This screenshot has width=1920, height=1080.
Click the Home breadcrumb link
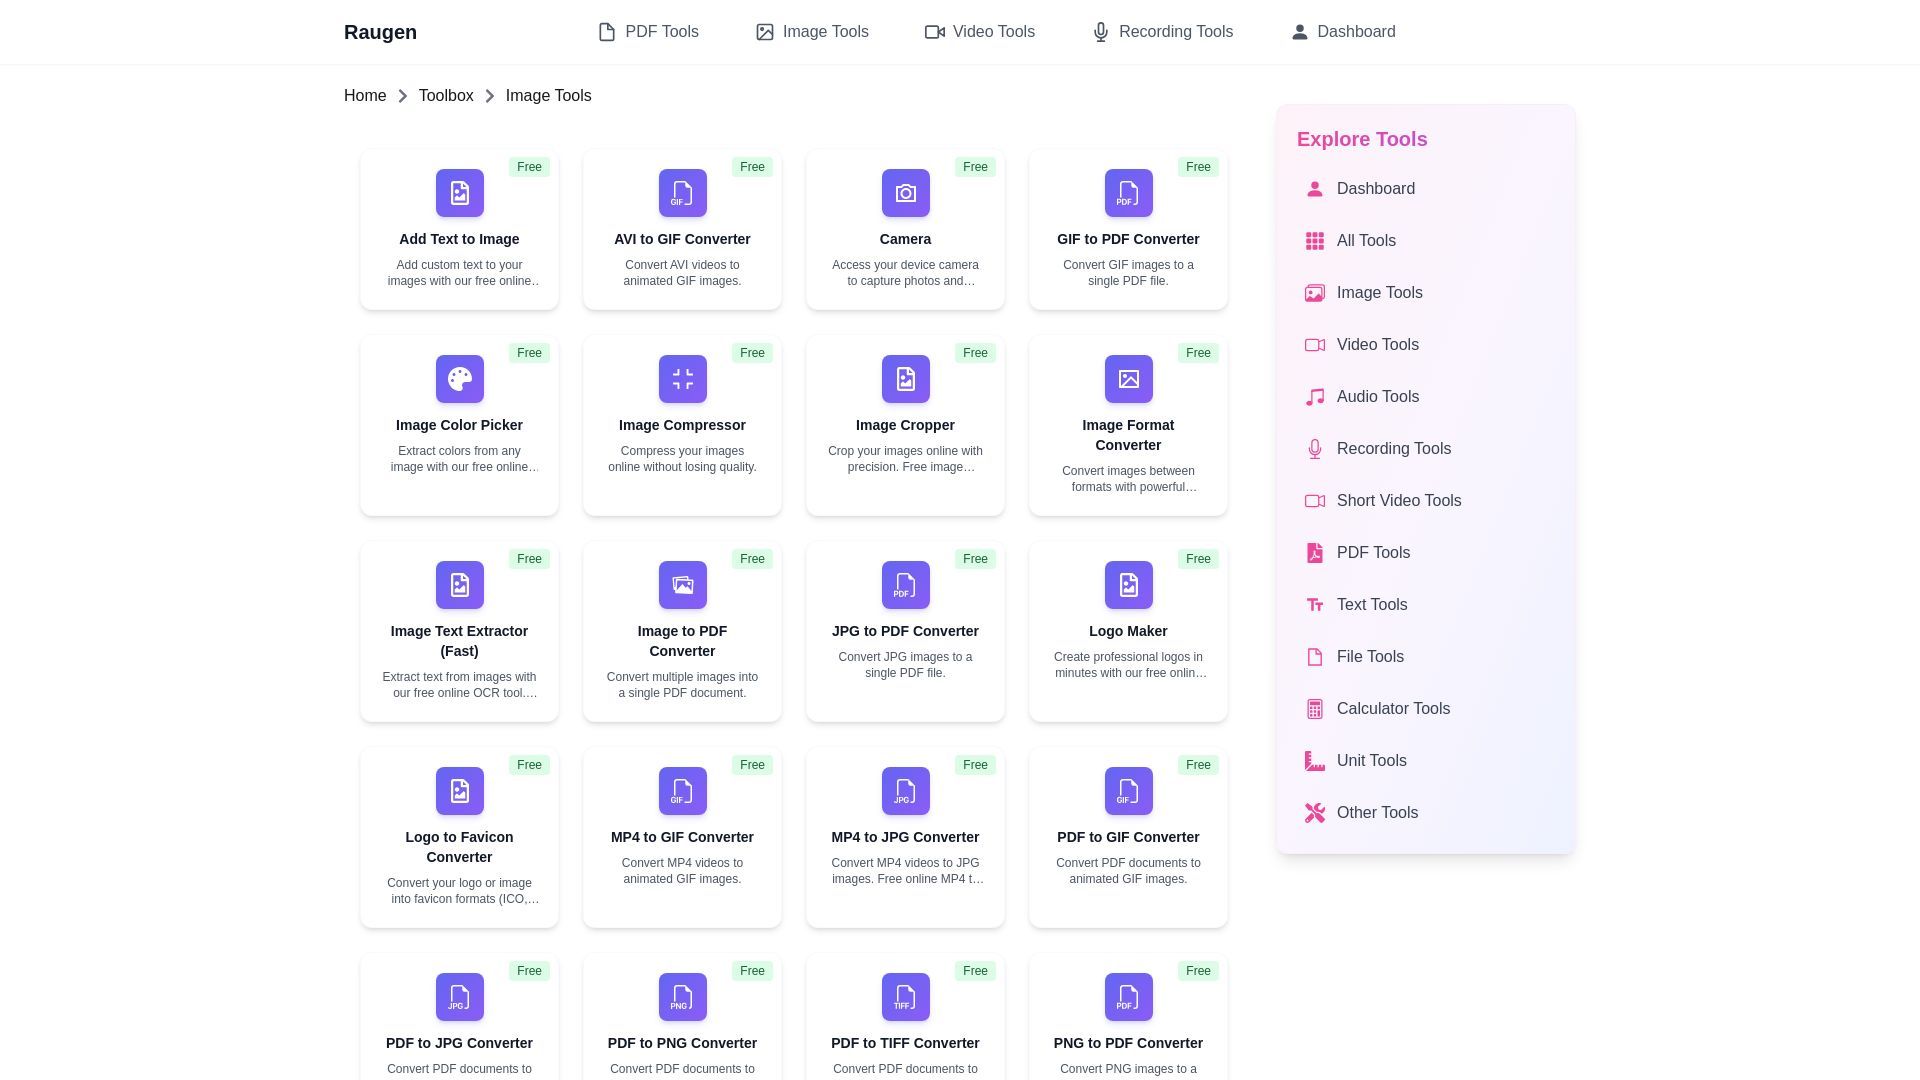[365, 96]
